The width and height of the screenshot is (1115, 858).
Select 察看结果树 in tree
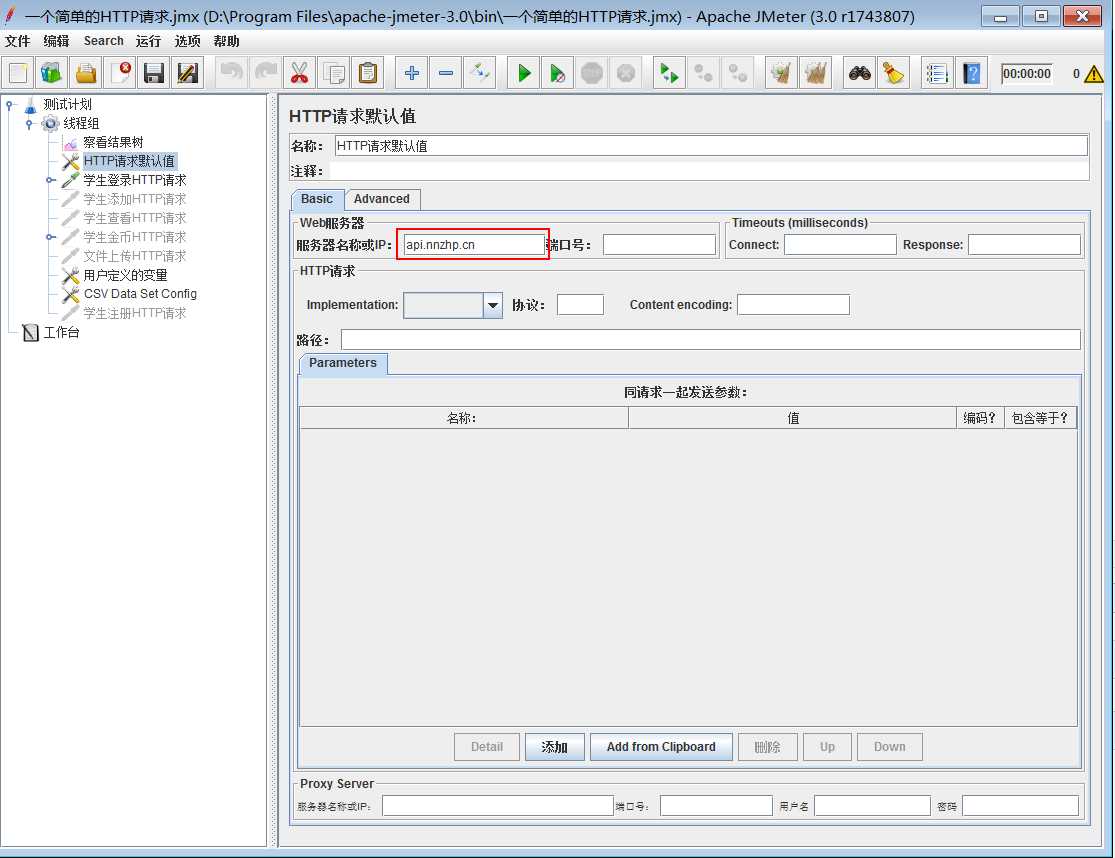[x=113, y=143]
